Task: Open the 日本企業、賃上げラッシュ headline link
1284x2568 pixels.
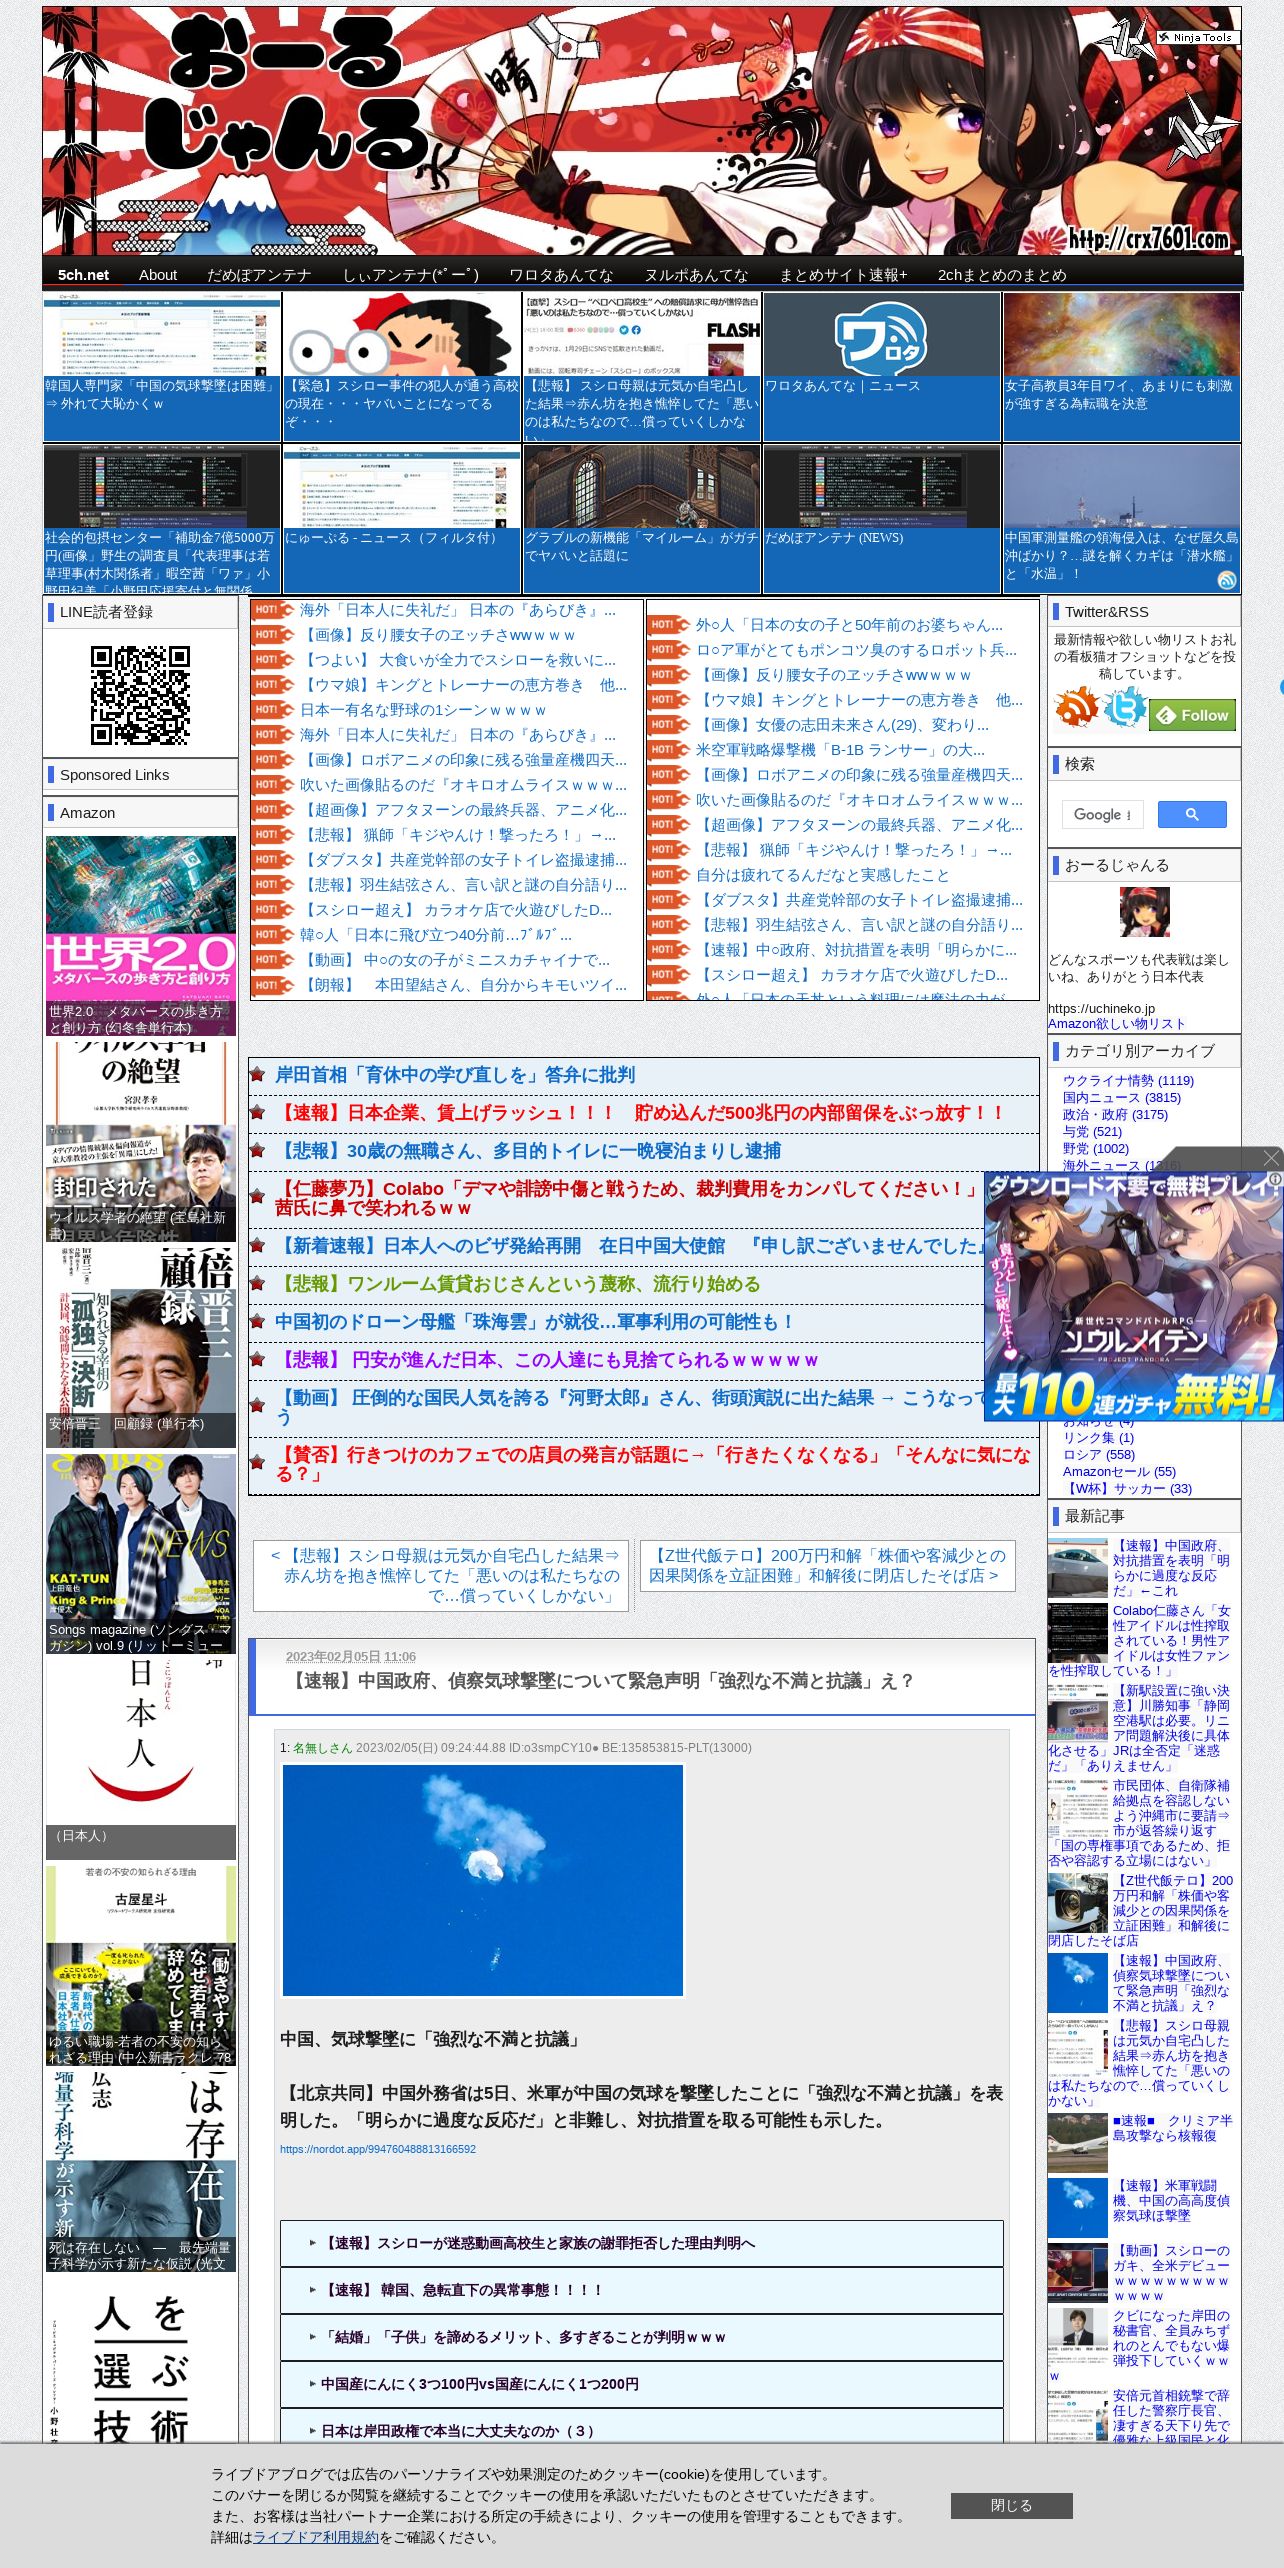Action: click(640, 1113)
